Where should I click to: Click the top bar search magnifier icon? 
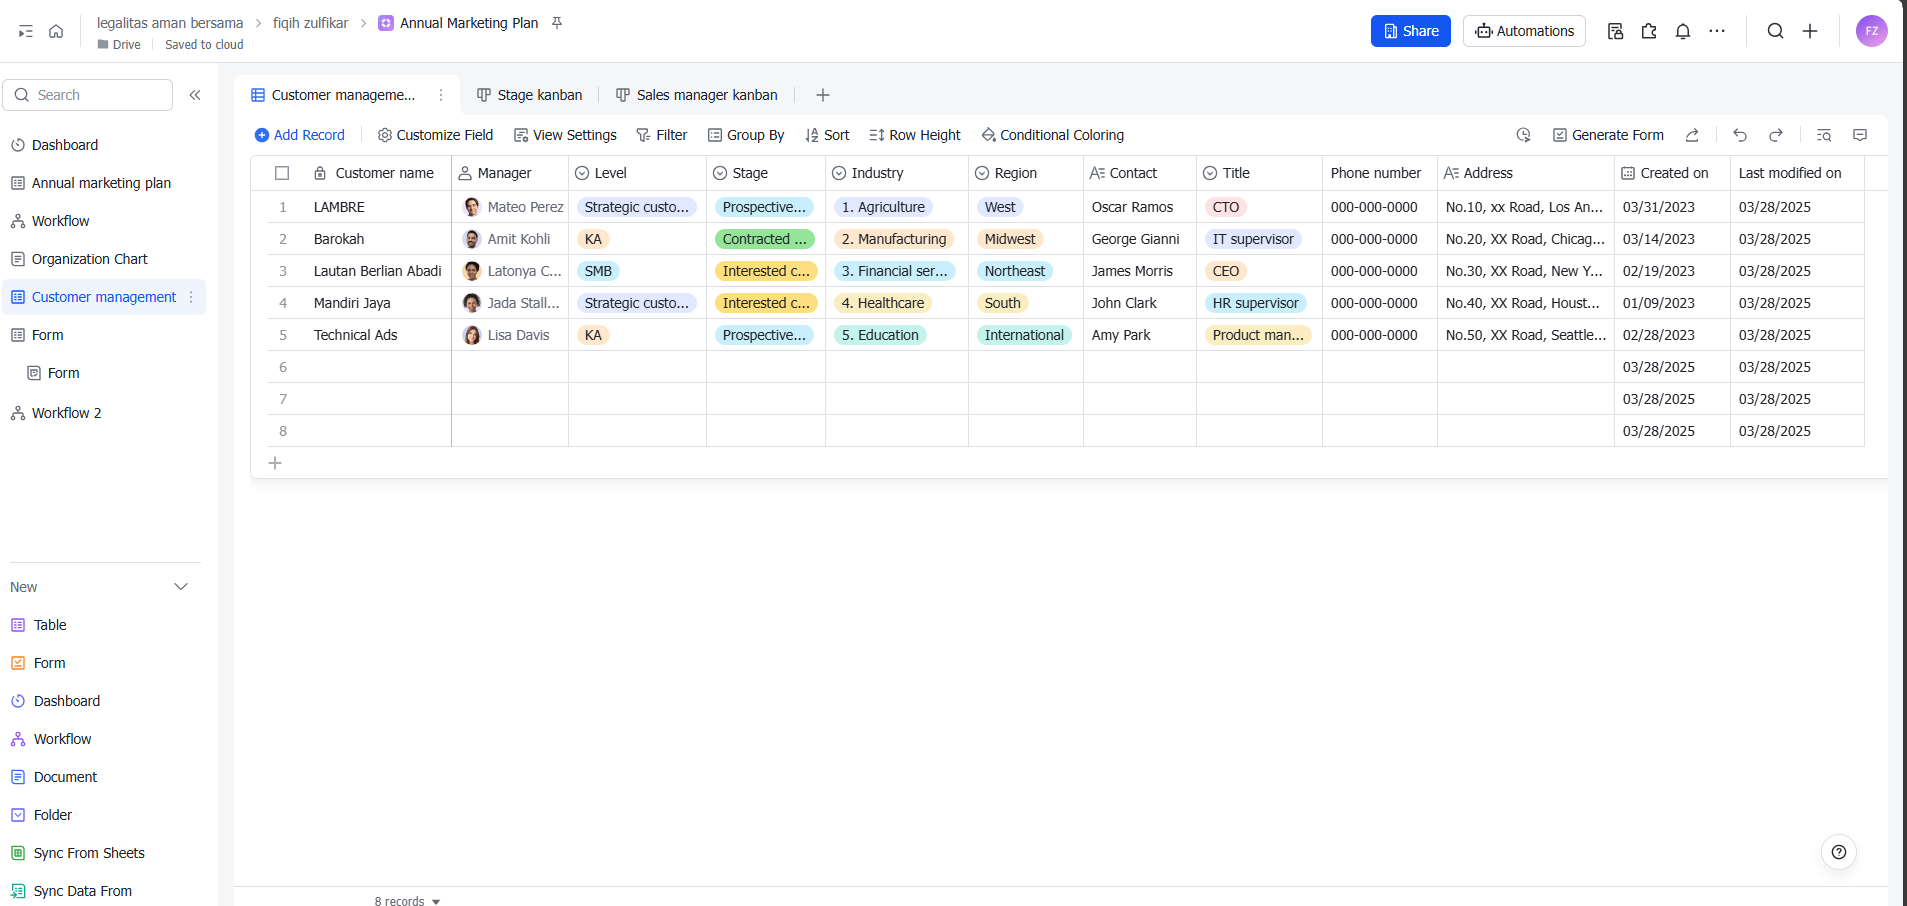[x=1775, y=31]
